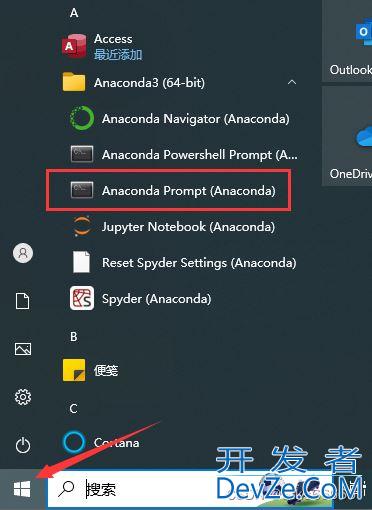Select Reset Spyder Settings (Anaconda)

183,263
